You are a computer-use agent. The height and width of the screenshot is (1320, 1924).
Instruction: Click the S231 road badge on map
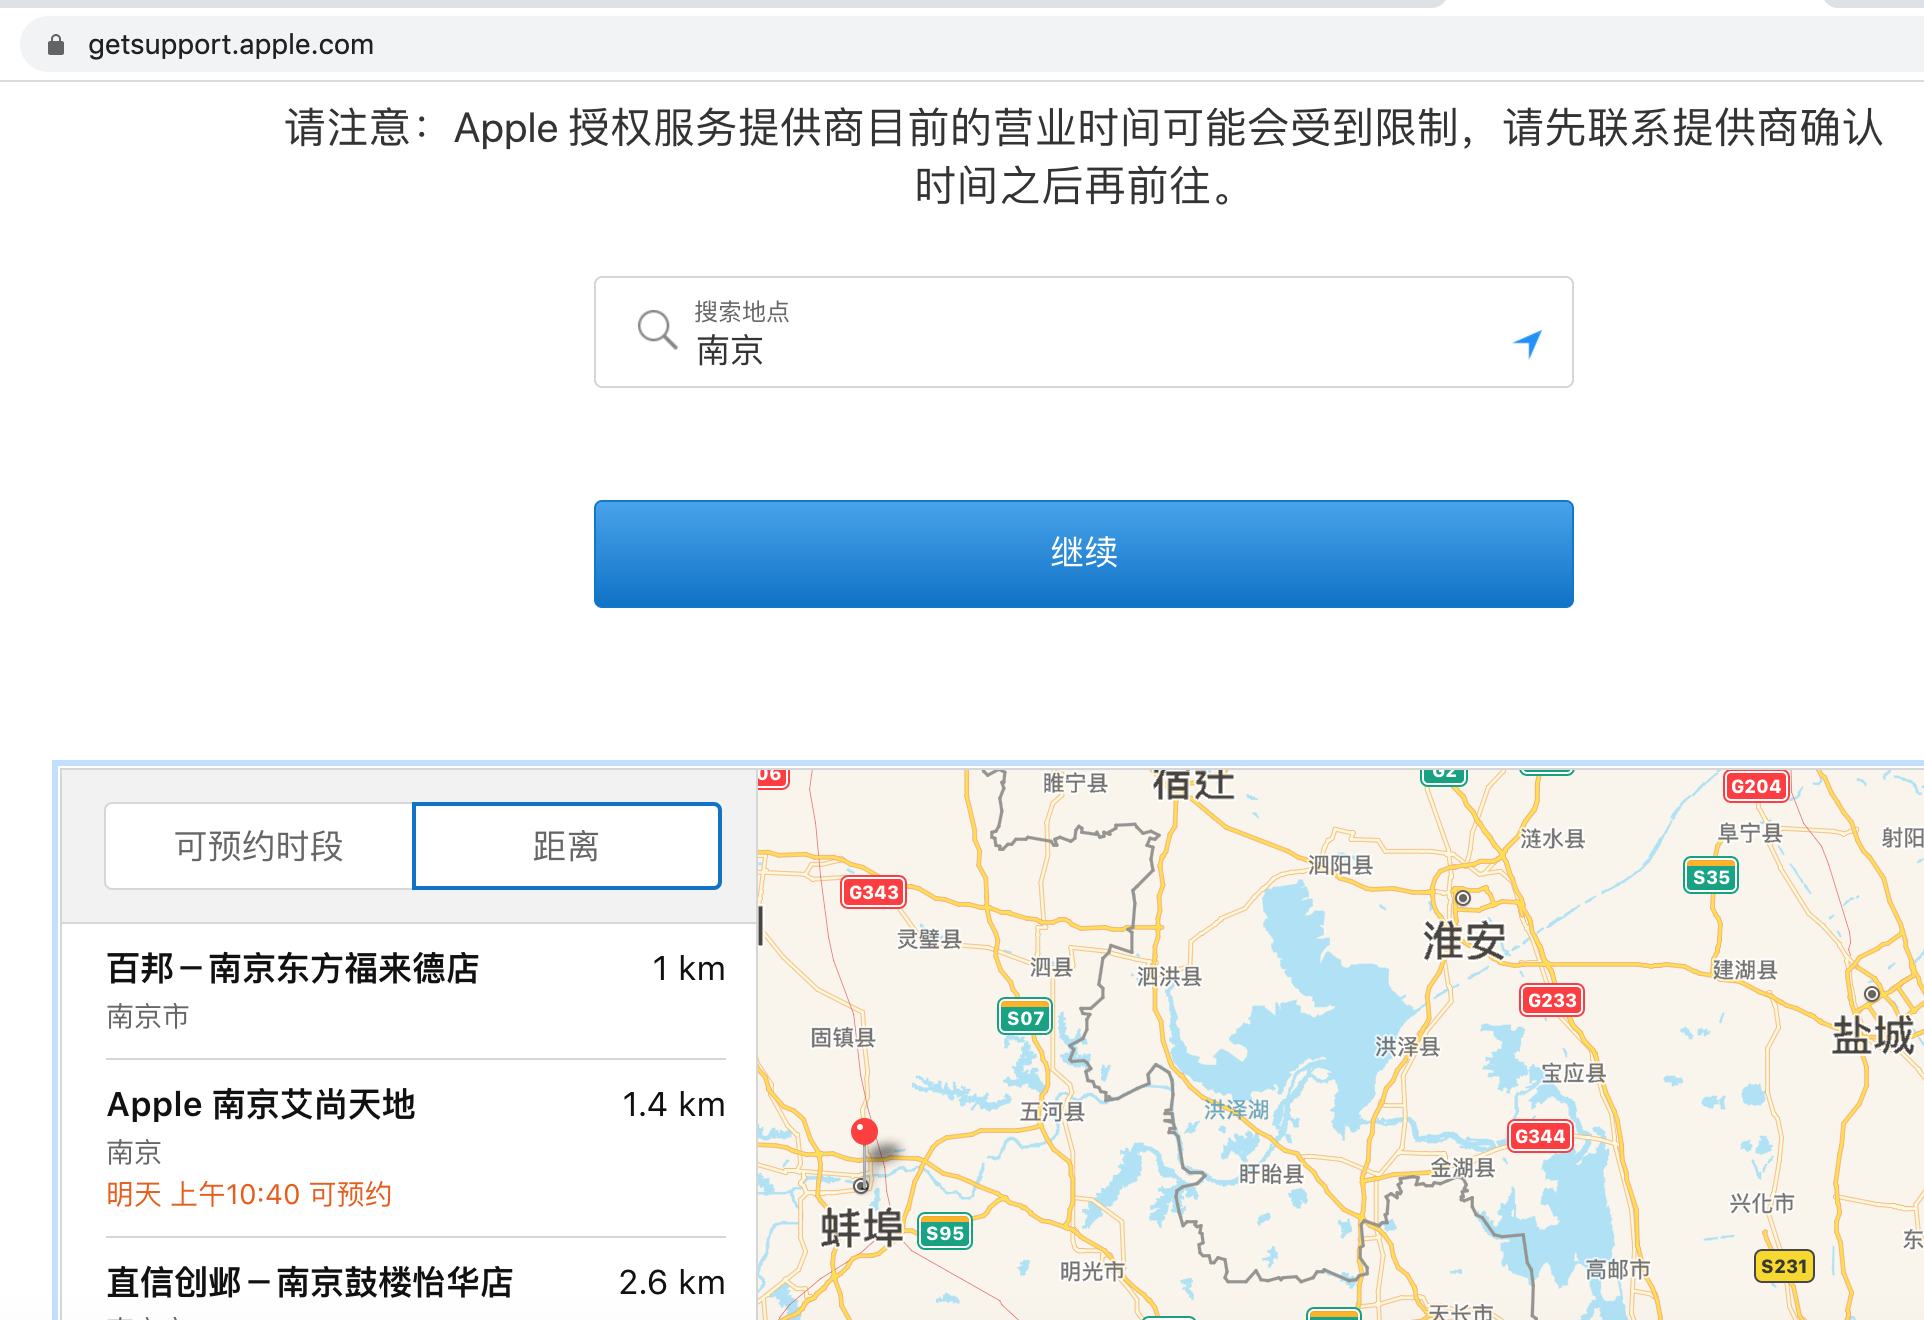(x=1784, y=1266)
